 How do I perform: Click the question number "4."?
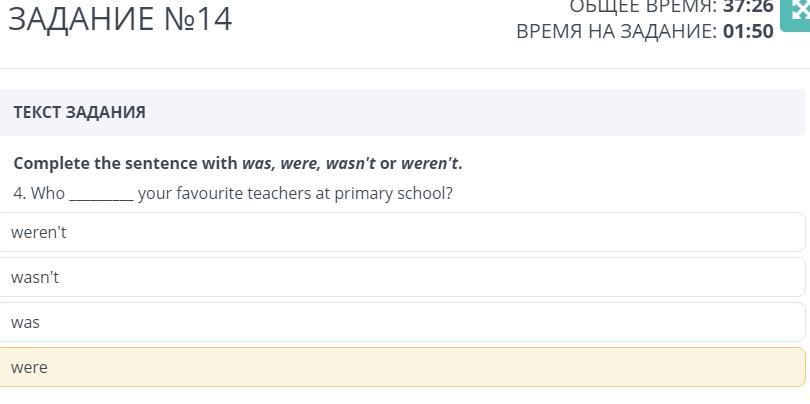20,193
